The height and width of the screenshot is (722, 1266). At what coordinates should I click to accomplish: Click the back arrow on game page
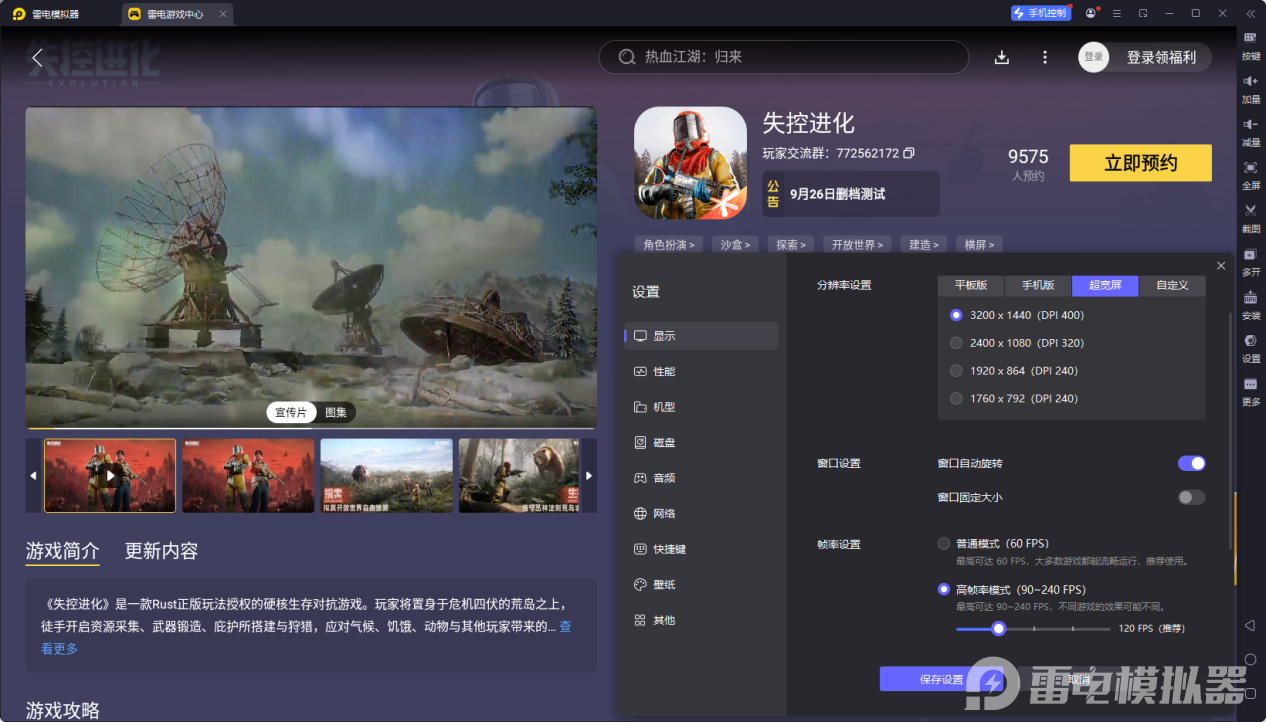point(37,58)
